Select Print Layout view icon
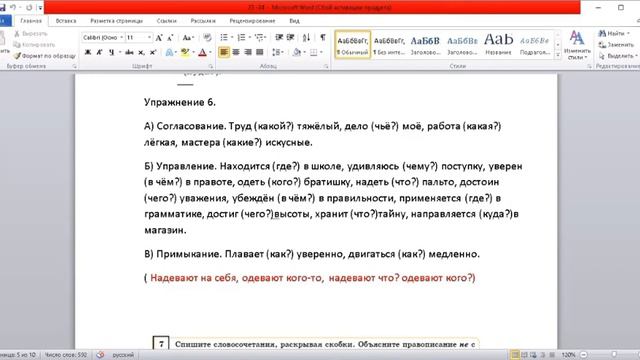 coord(515,355)
